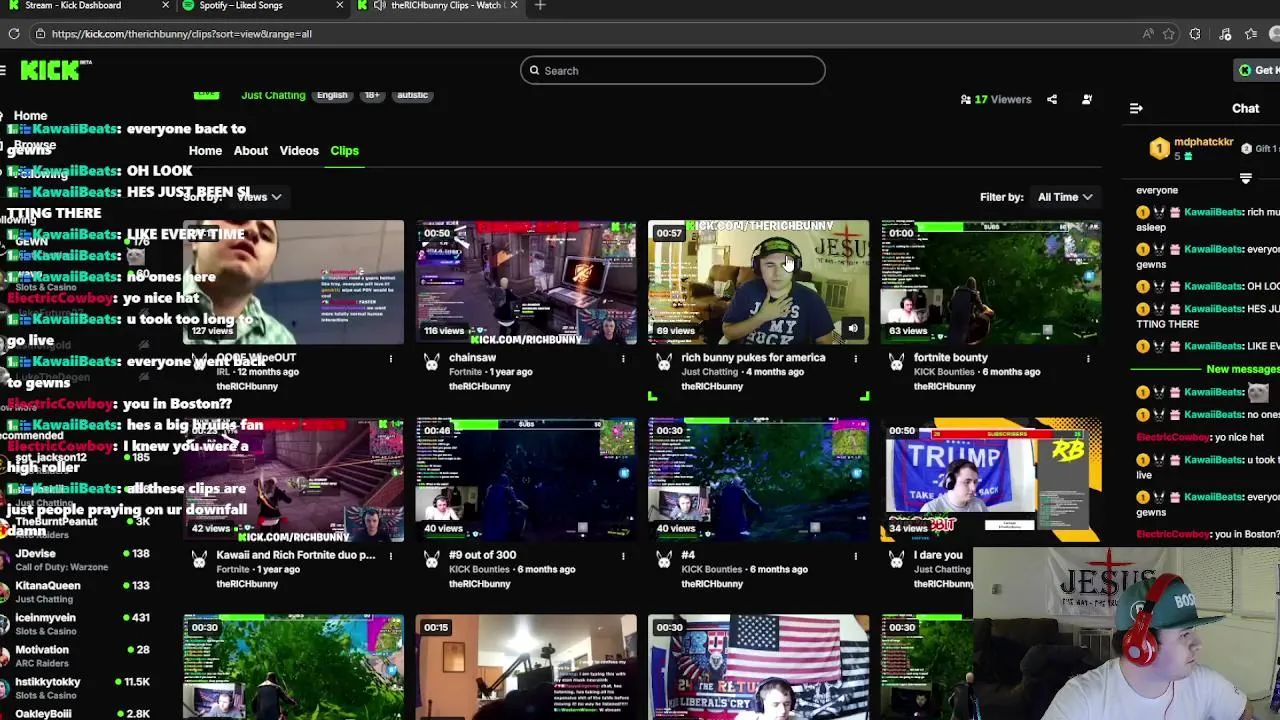This screenshot has height=720, width=1280.
Task: Click the browser address bar URL
Action: pos(181,34)
